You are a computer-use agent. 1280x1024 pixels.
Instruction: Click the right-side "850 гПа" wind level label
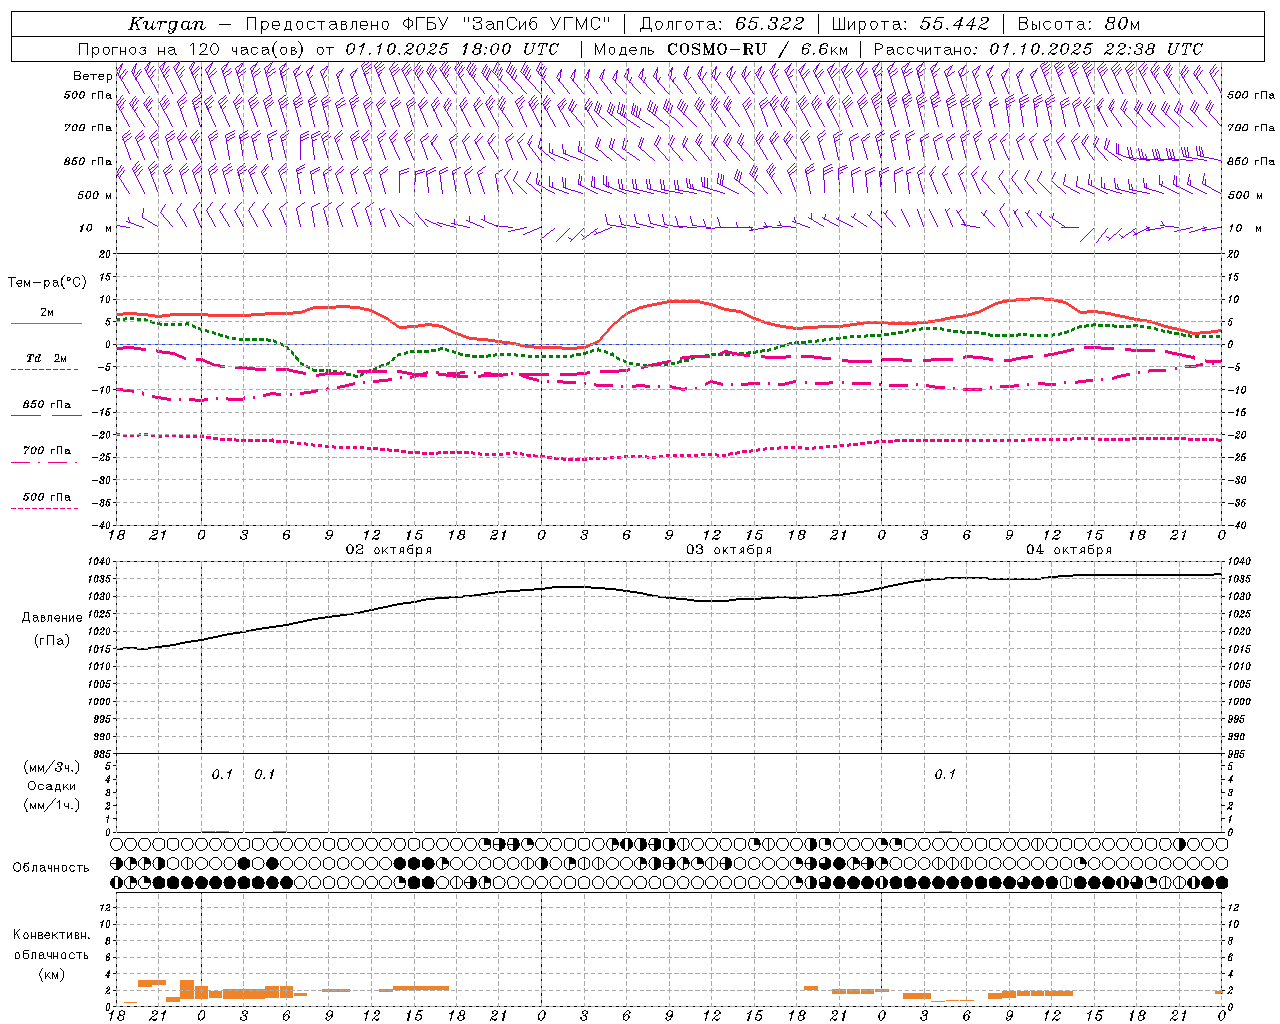click(1251, 161)
